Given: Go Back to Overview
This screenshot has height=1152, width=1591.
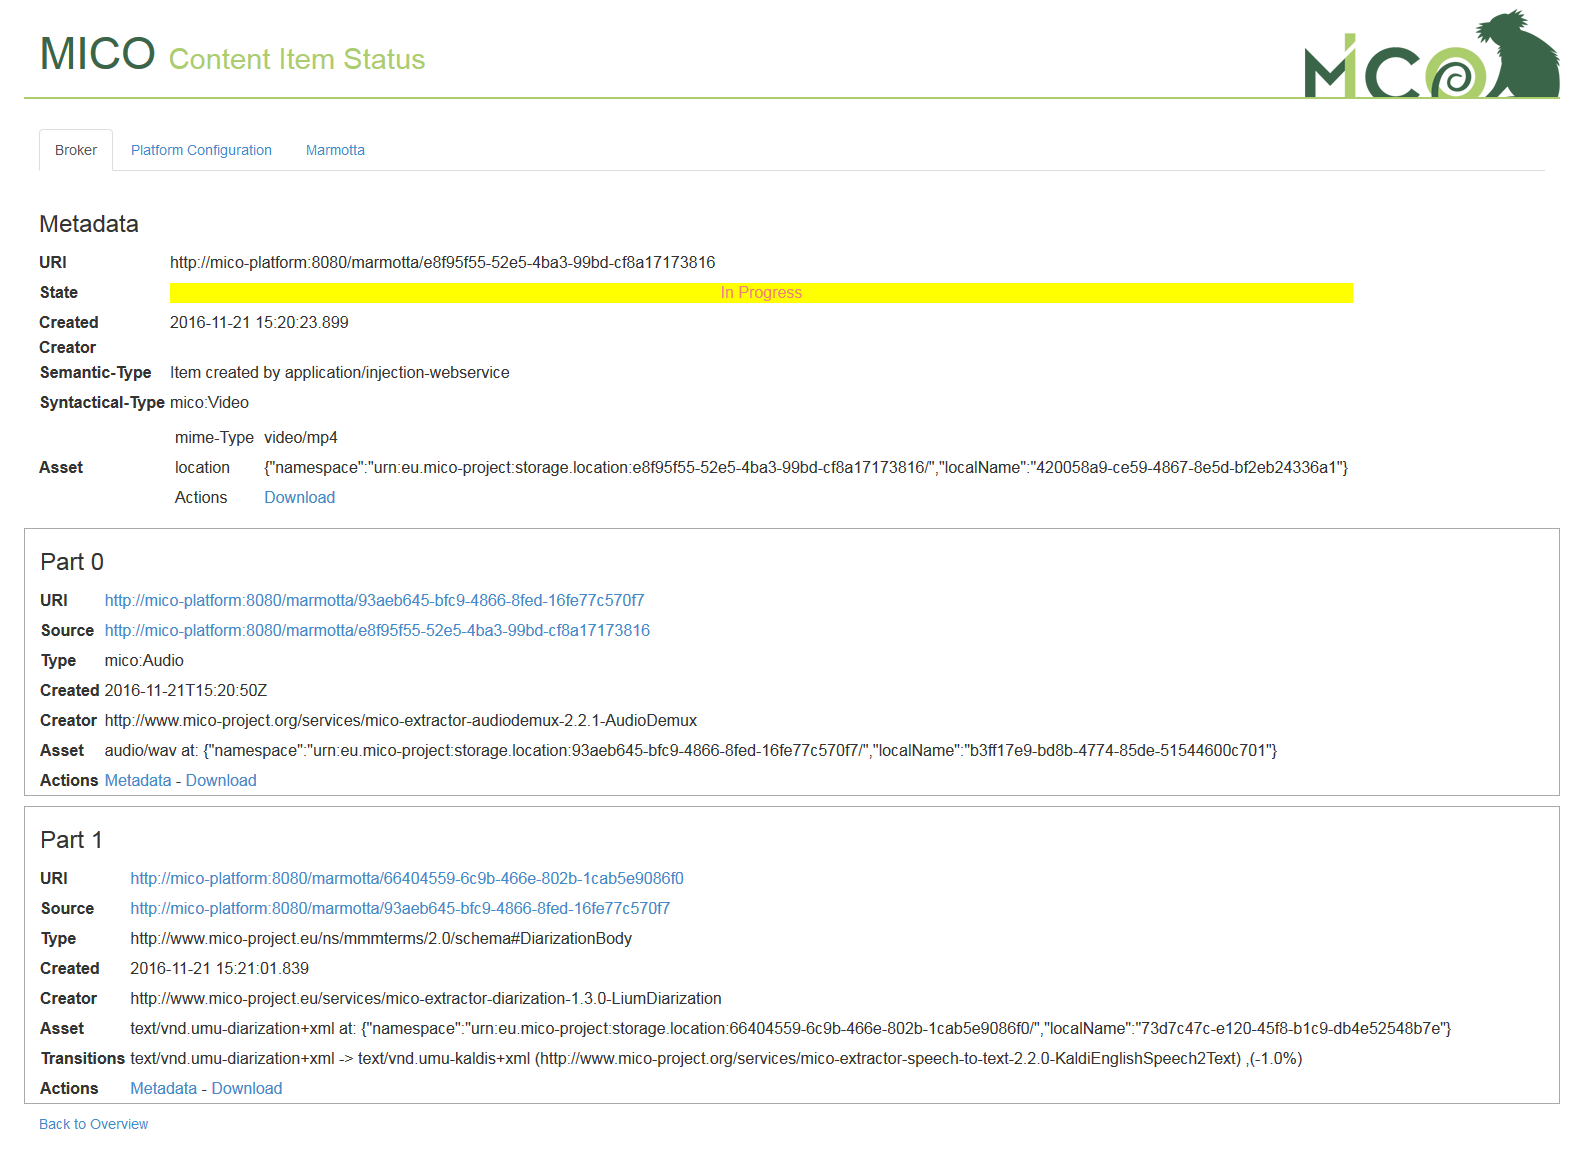Looking at the screenshot, I should (x=93, y=1125).
